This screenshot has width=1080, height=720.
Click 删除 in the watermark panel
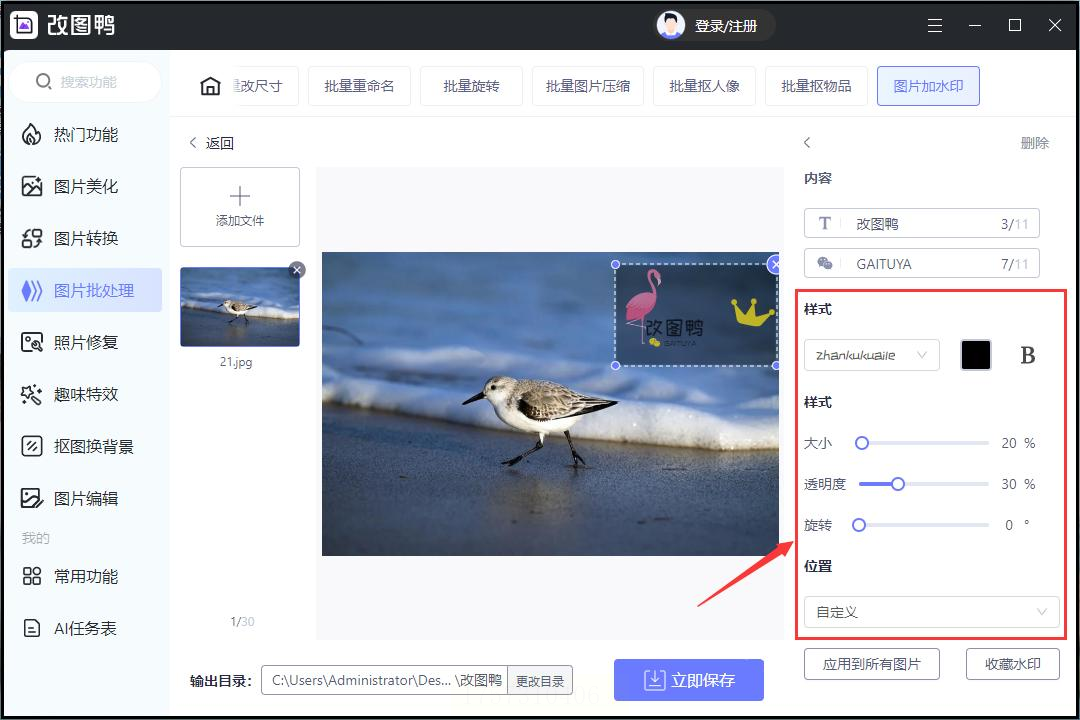[1035, 143]
